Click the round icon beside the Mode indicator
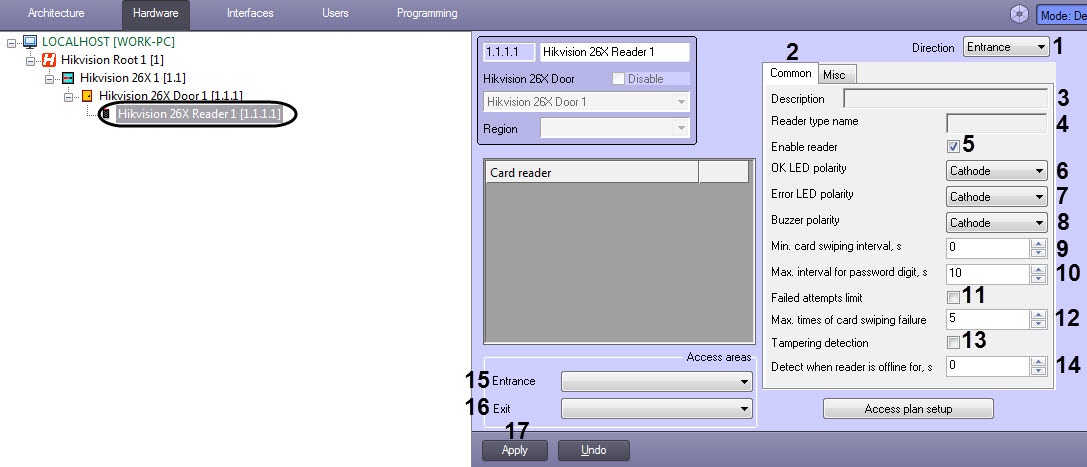The image size is (1087, 467). 1019,14
